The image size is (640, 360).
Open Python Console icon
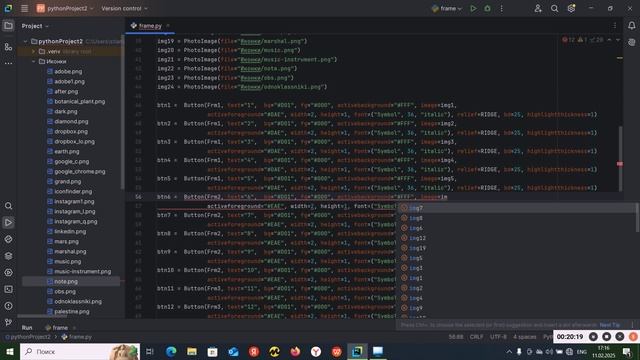tap(8, 272)
